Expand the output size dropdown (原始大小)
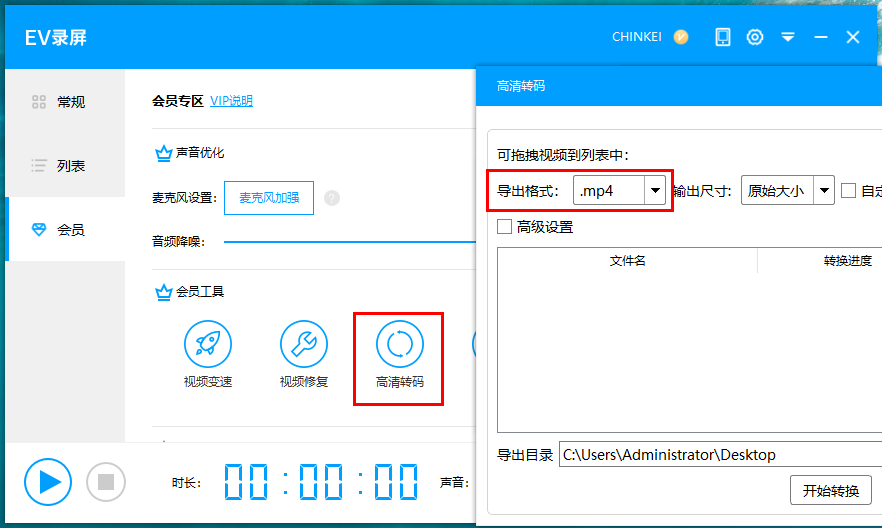882x528 pixels. tap(824, 190)
